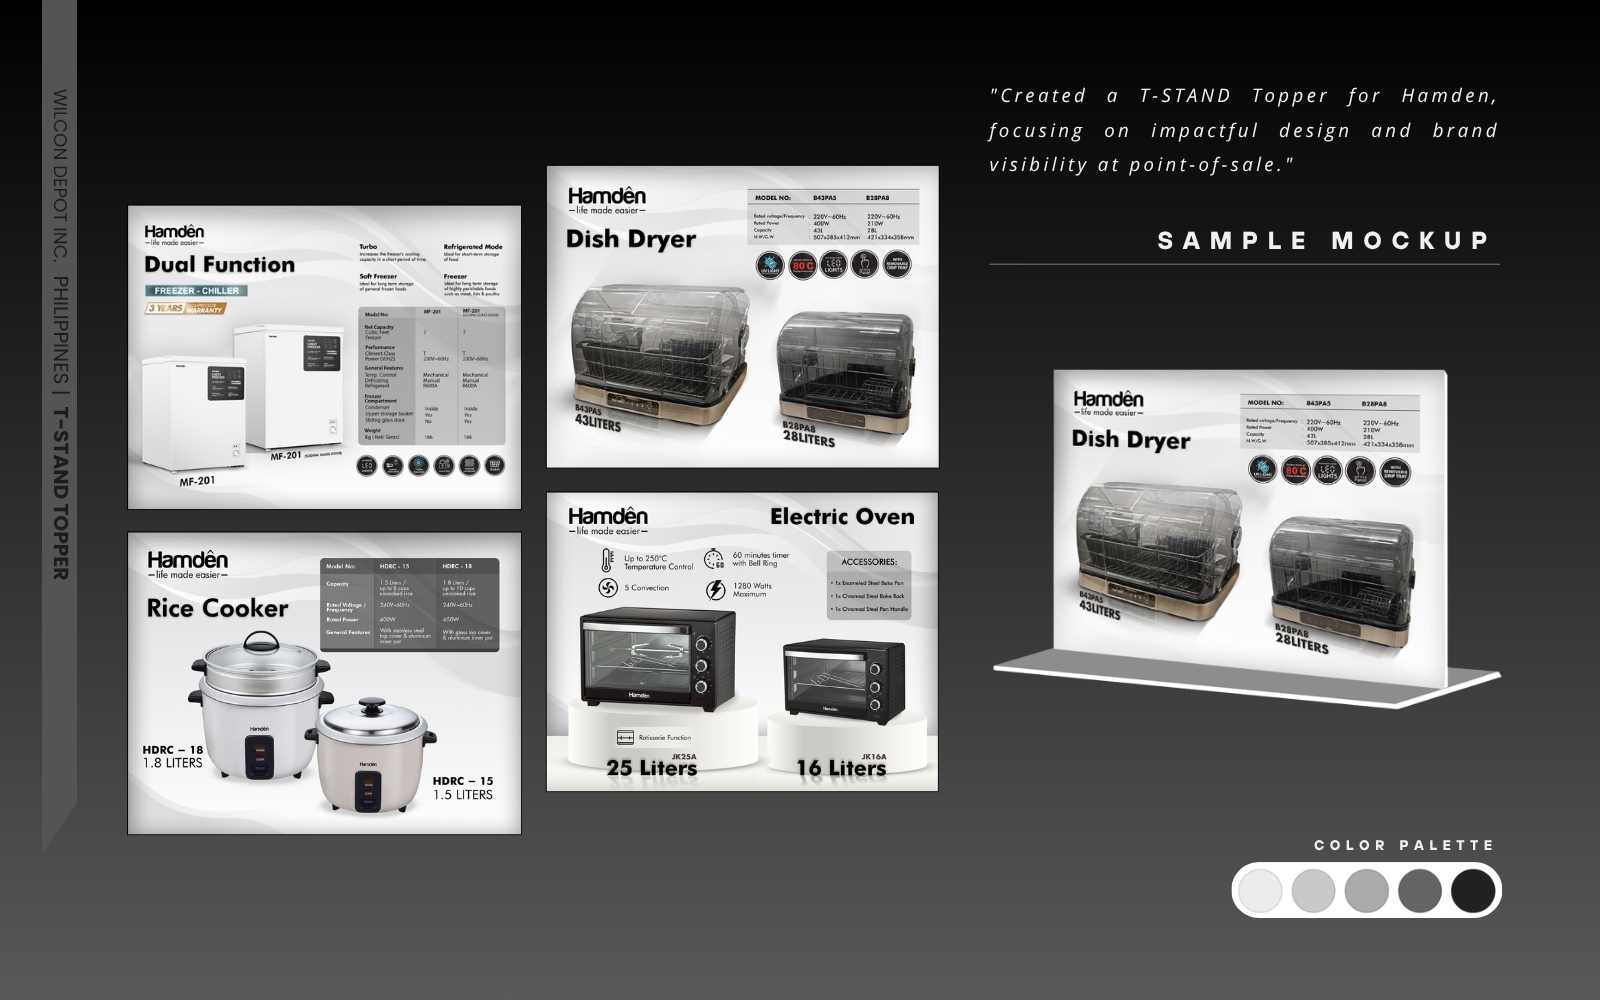Screen dimensions: 1600x1000
Task: Click '16 Liters' label under small oven
Action: point(841,768)
